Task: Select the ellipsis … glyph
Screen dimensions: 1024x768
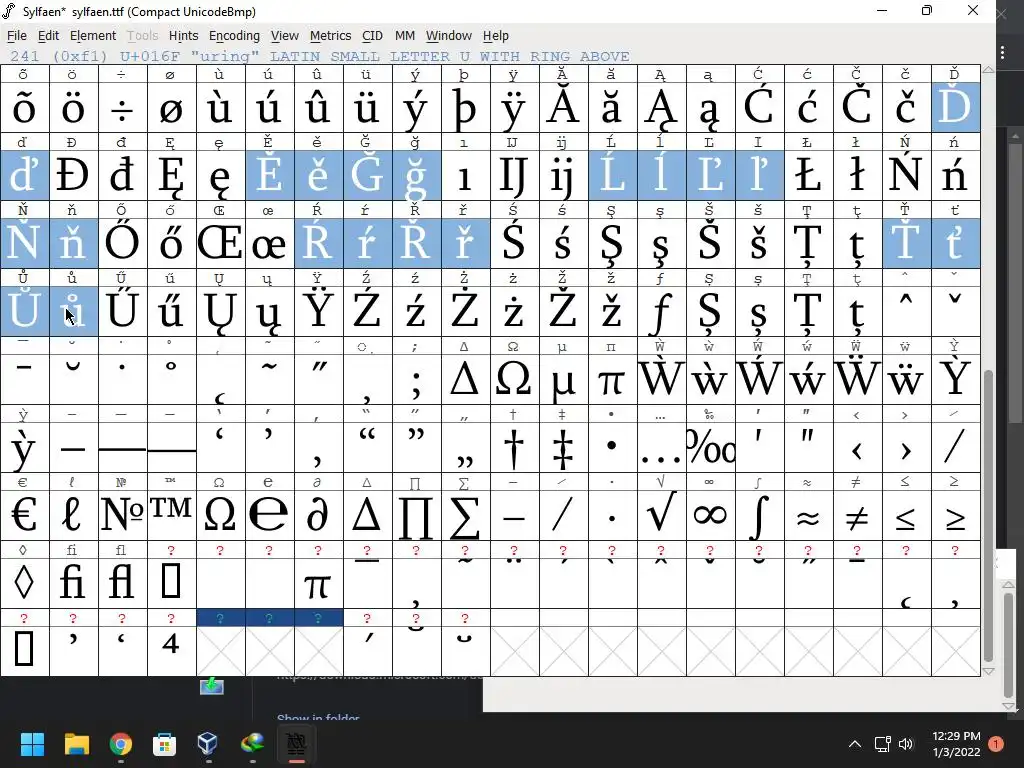Action: coord(661,447)
